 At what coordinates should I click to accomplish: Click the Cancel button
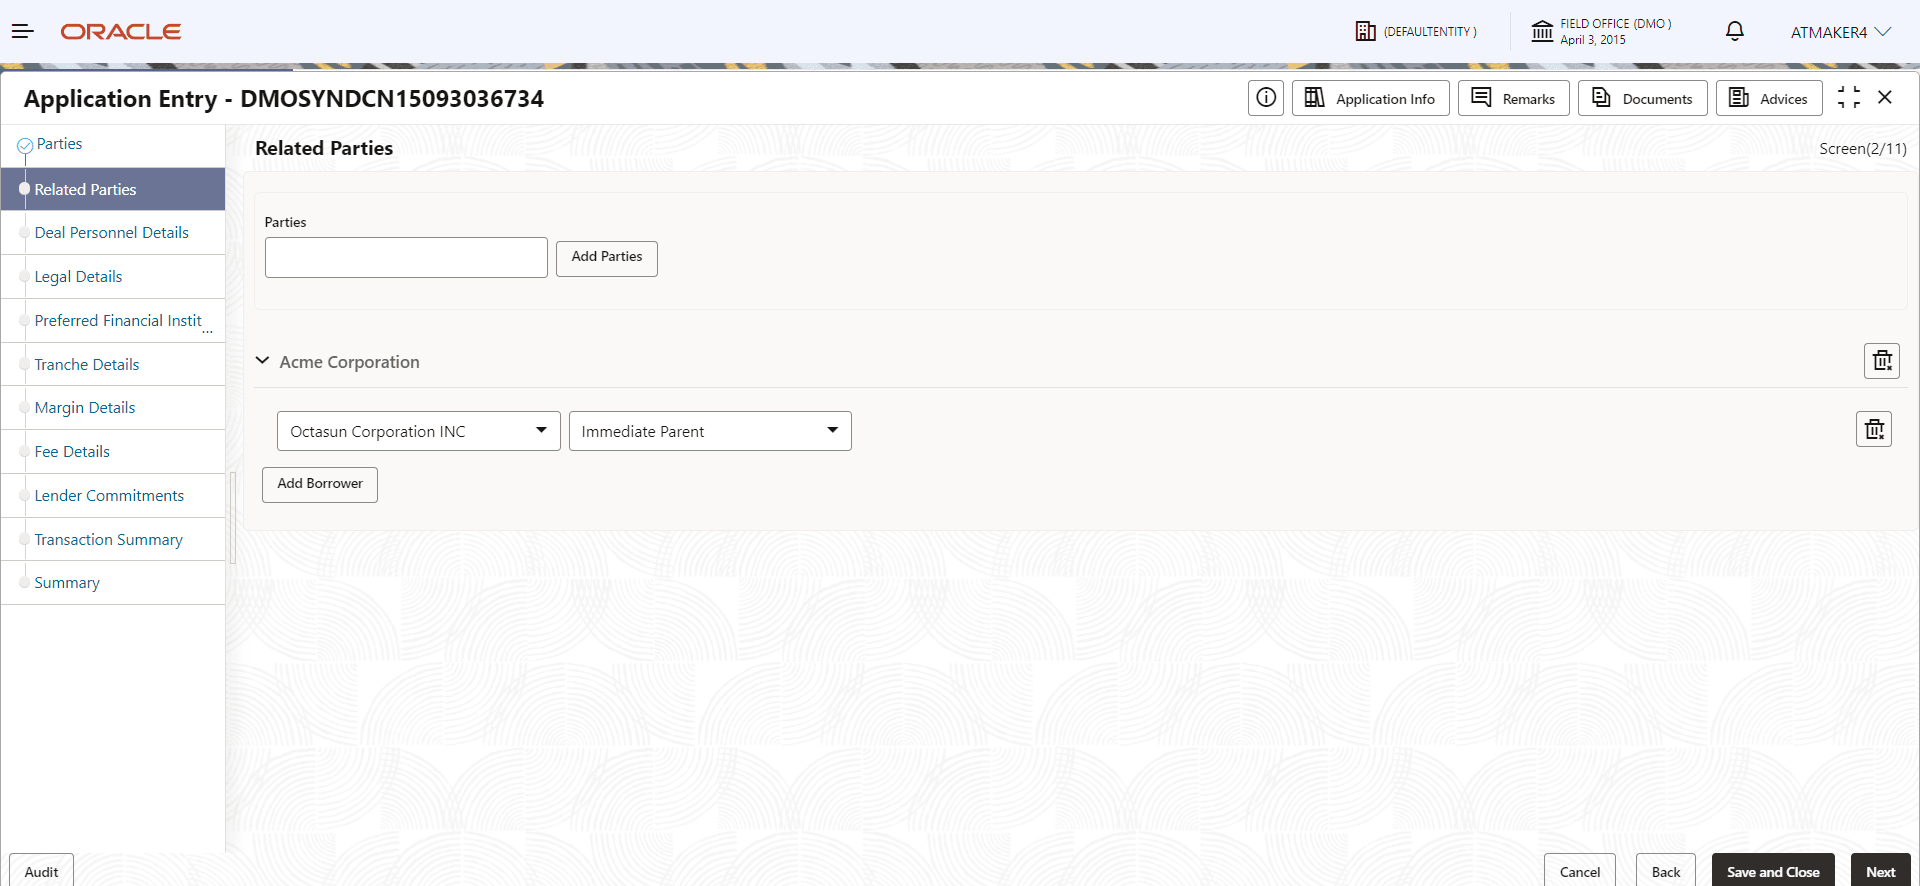coord(1580,871)
